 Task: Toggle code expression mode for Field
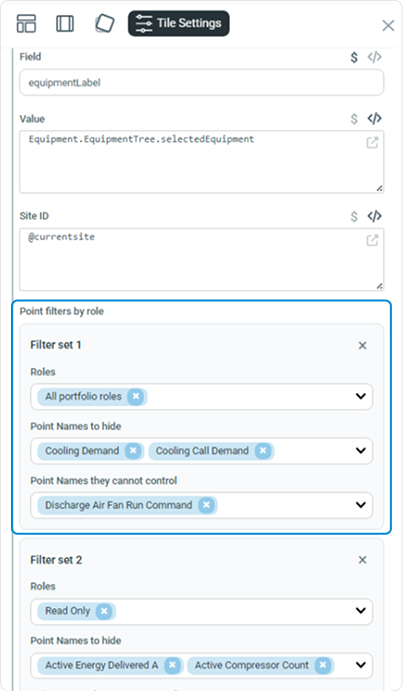[374, 57]
